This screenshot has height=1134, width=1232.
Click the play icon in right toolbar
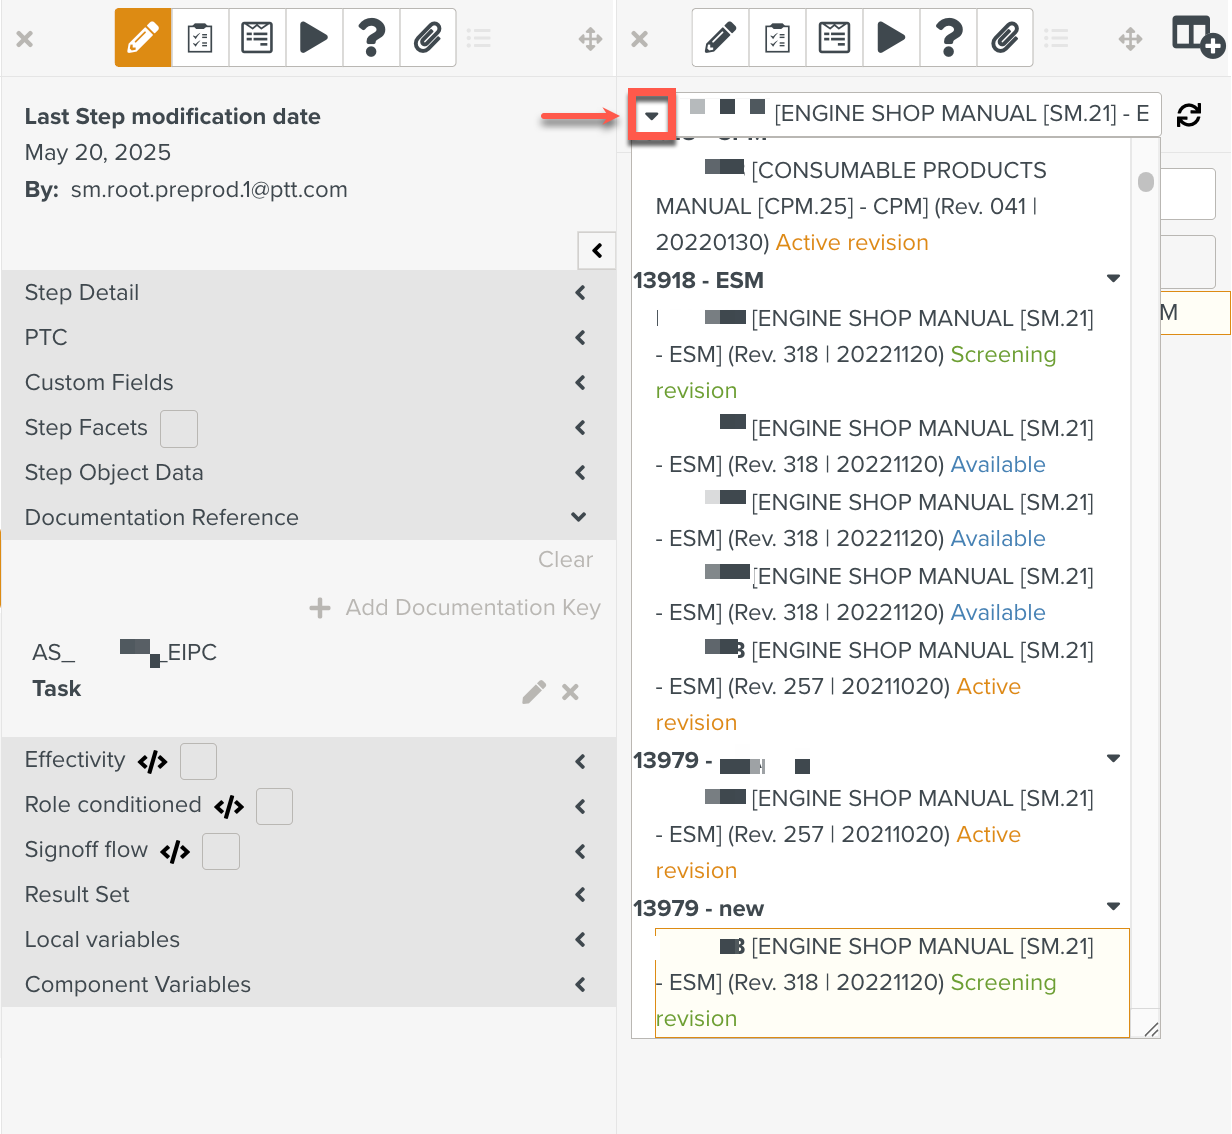891,38
